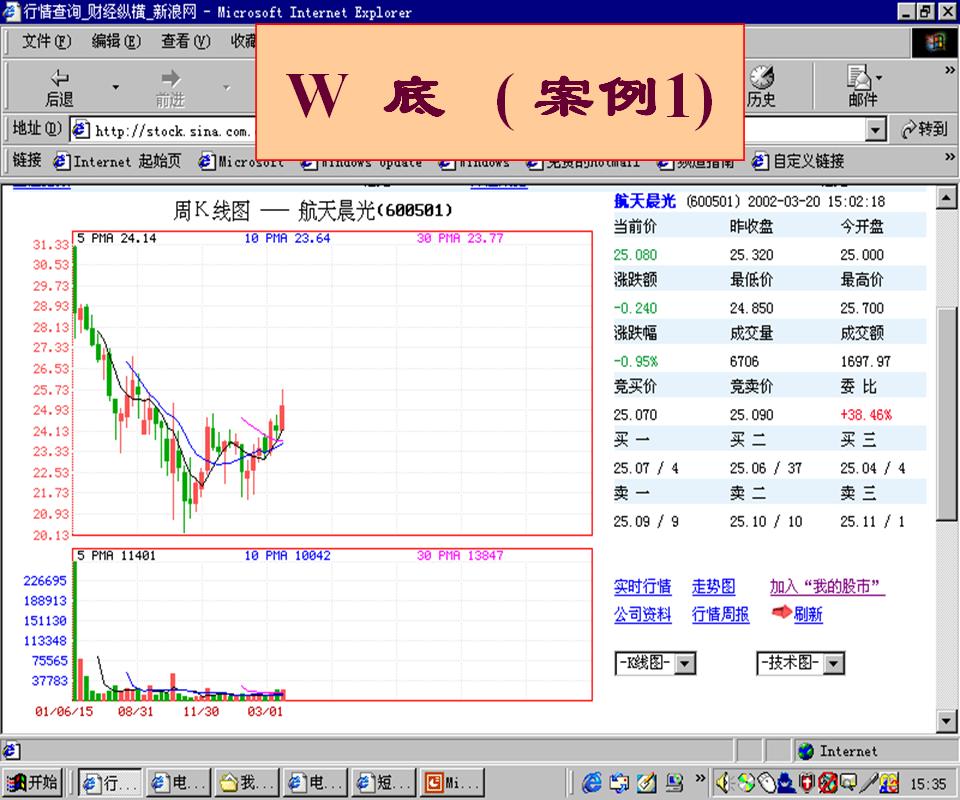The height and width of the screenshot is (800, 960).
Task: Open the 走势图 link
Action: point(713,587)
